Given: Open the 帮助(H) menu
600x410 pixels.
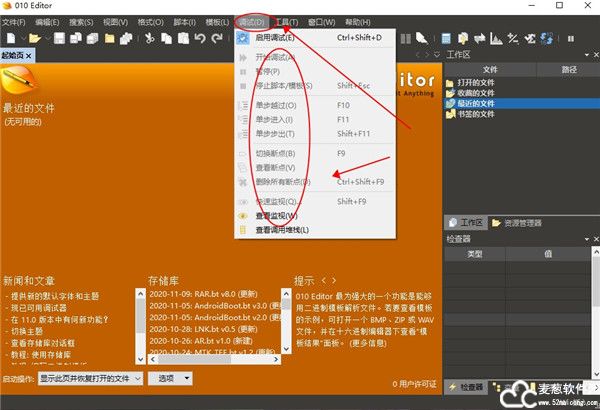Looking at the screenshot, I should (x=357, y=22).
